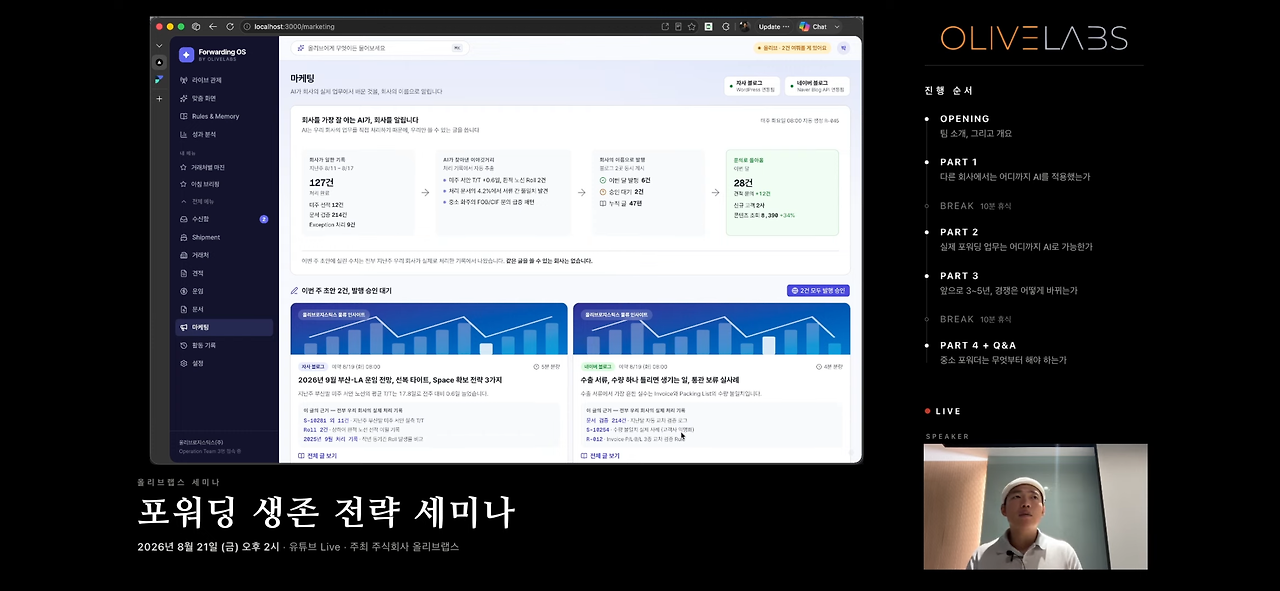Open 성과 분석 in the sidebar

(x=225, y=134)
